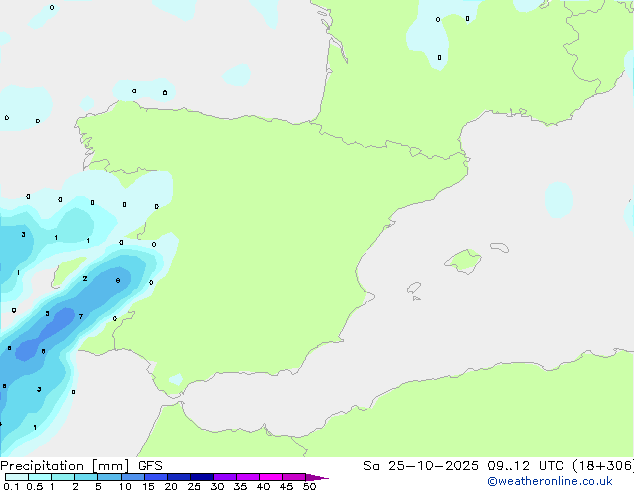Viewport: 634px width, 490px height.
Task: Click Menorca island on the map
Action: click(500, 247)
